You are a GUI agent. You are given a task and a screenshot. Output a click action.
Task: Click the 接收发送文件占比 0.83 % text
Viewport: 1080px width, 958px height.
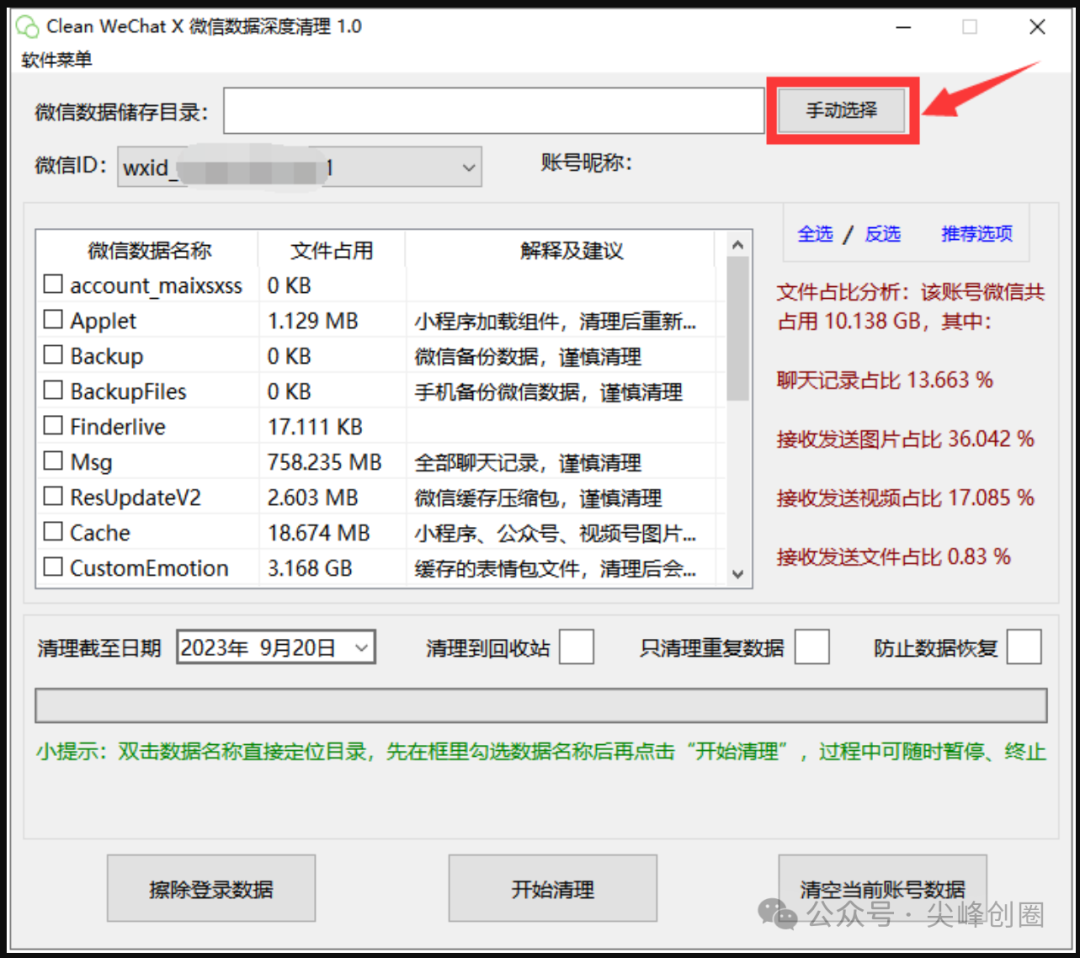893,556
